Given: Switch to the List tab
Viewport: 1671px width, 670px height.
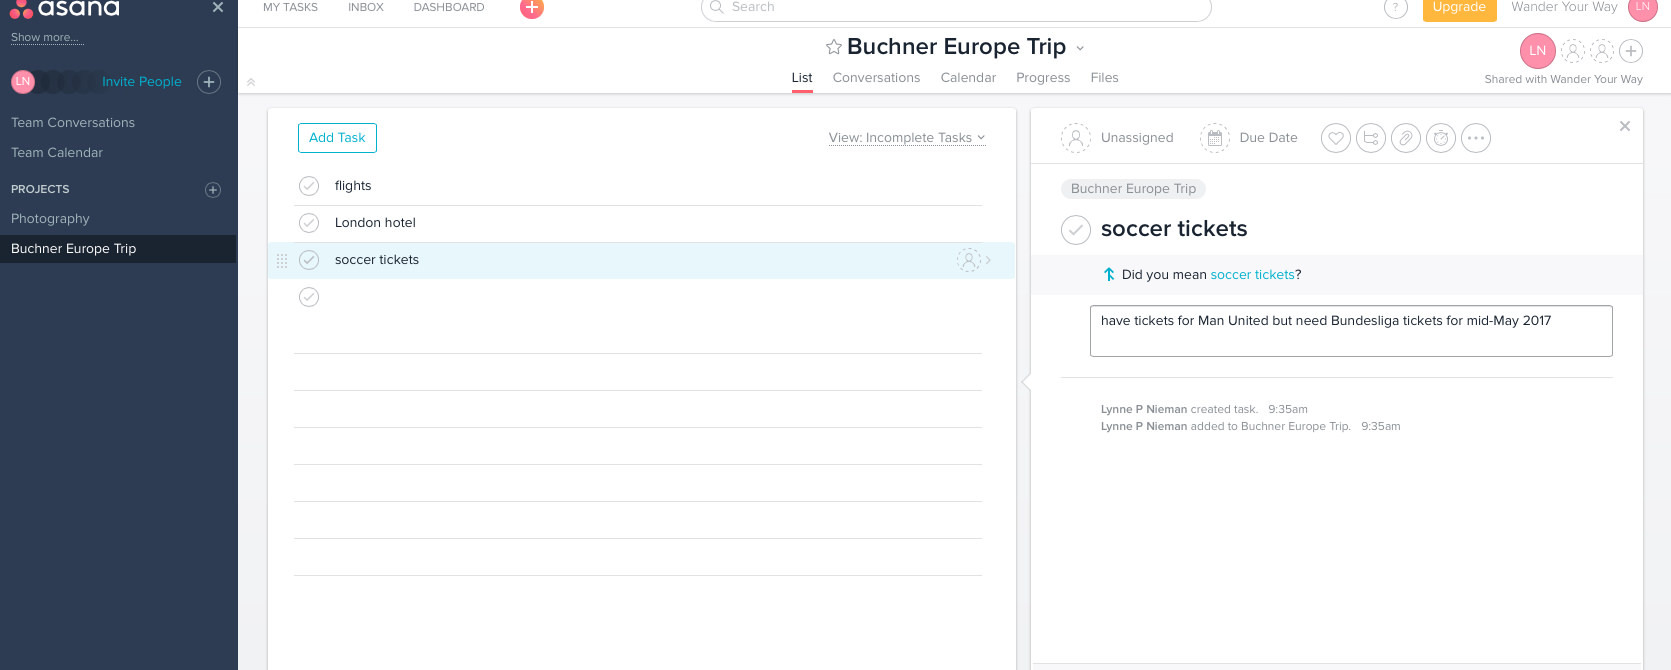Looking at the screenshot, I should coord(802,78).
